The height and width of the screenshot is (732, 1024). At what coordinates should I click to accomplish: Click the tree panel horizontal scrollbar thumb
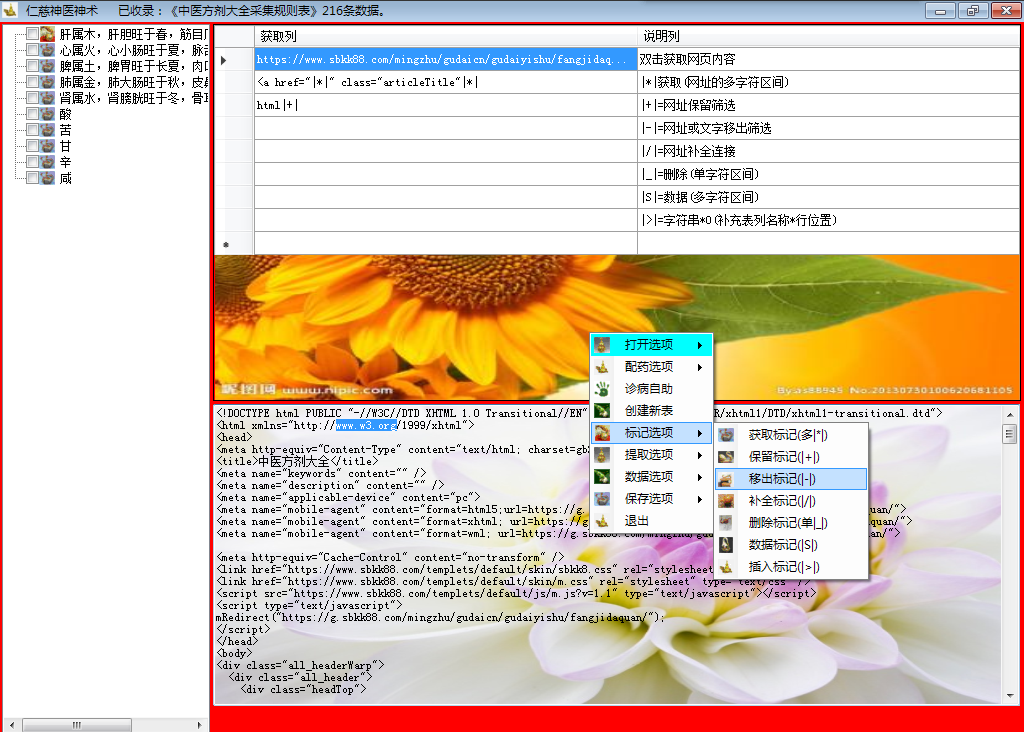click(x=77, y=725)
